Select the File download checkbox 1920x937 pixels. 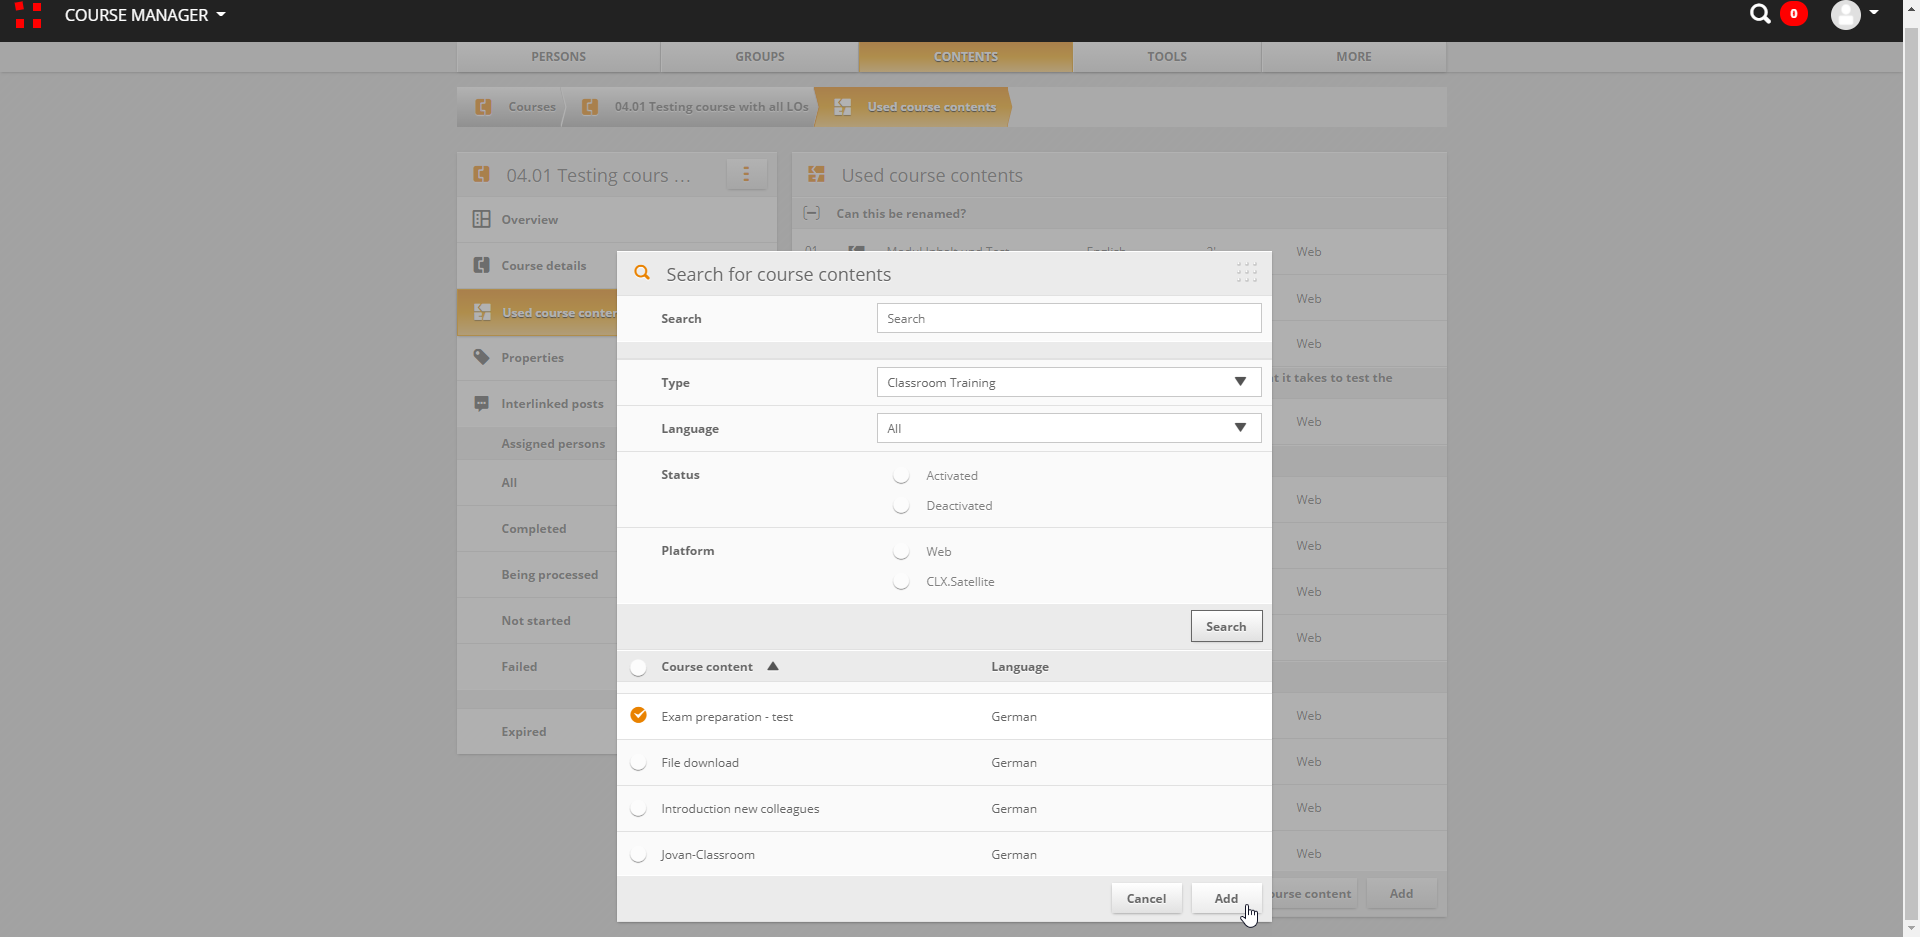(638, 763)
